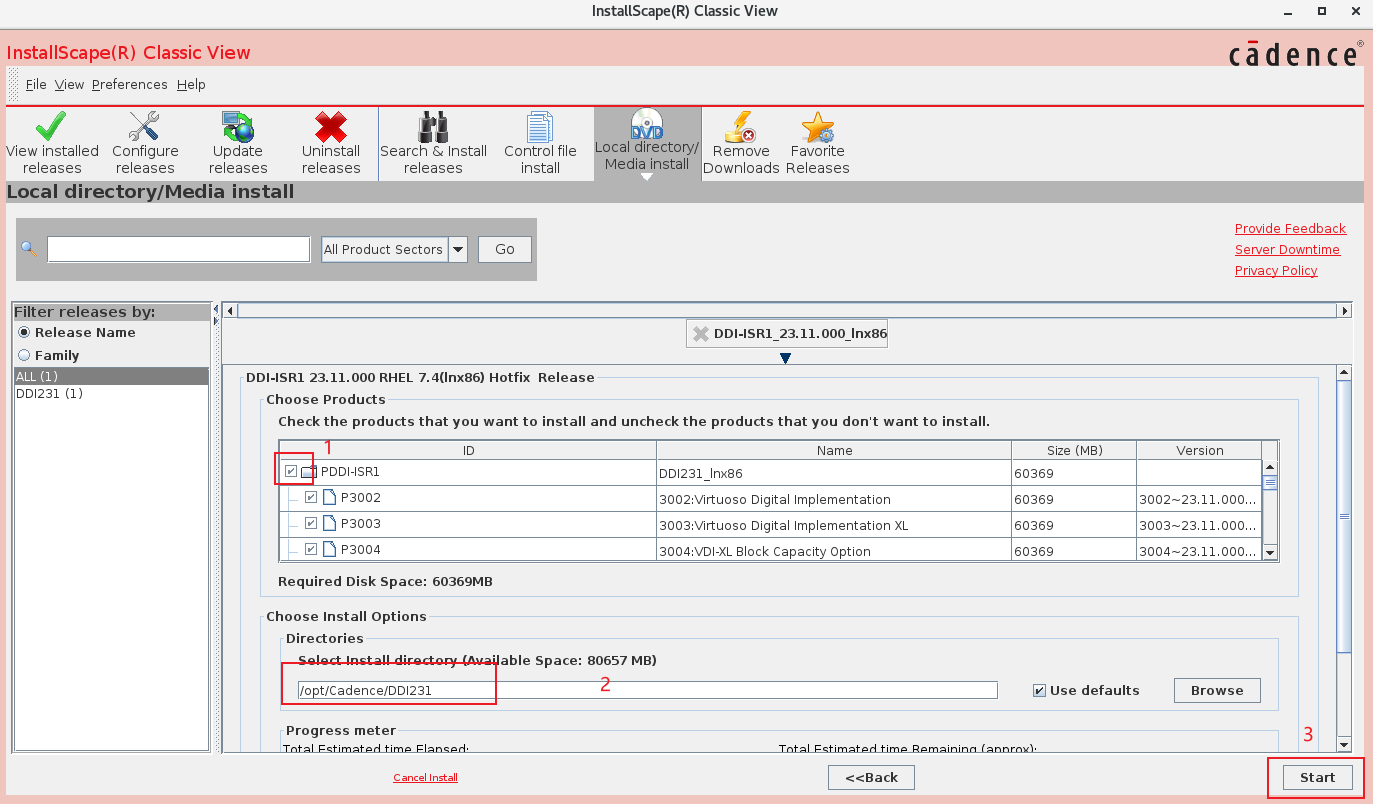Open the File menu
The width and height of the screenshot is (1373, 804).
coord(36,85)
